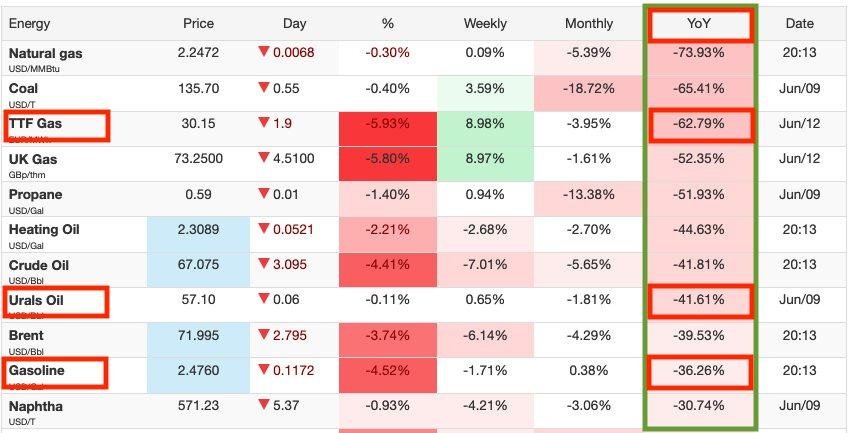
Task: Sort table by the YoY column header
Action: 699,23
